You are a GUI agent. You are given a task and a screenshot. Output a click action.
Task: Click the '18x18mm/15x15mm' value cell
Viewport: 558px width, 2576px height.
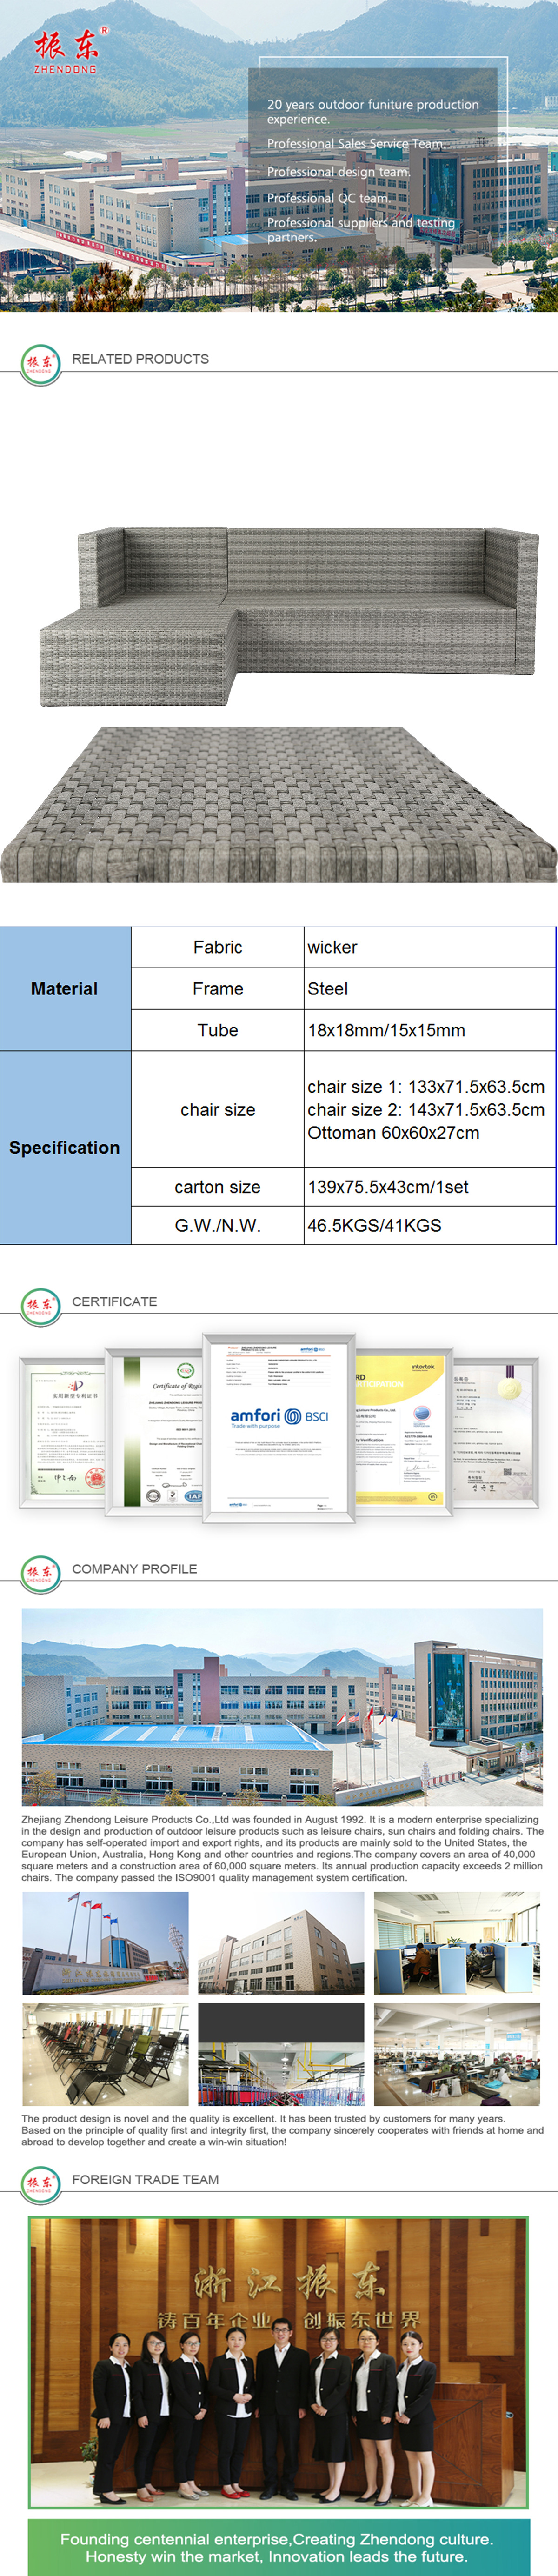(430, 1030)
